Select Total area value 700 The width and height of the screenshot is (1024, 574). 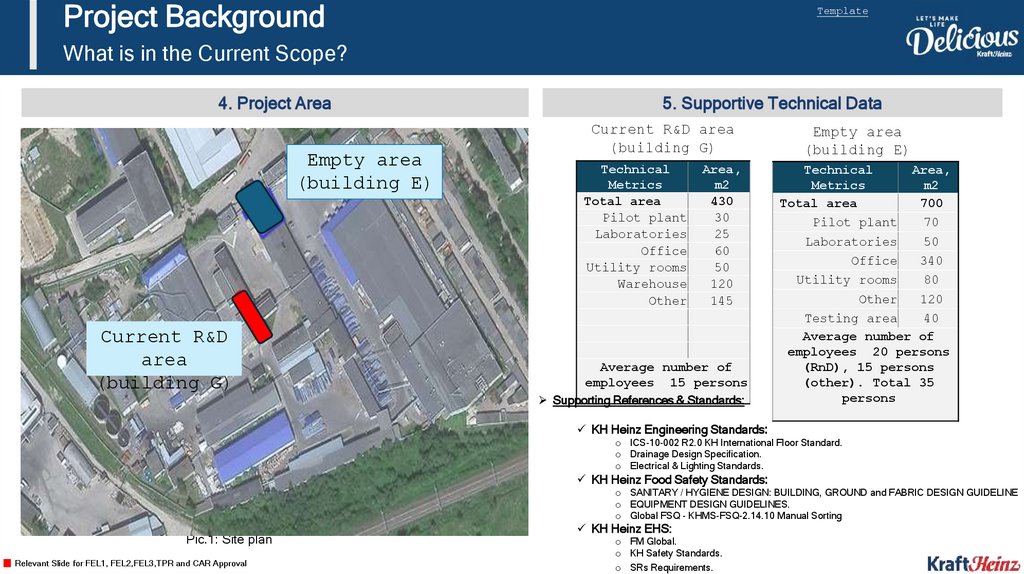(x=931, y=204)
